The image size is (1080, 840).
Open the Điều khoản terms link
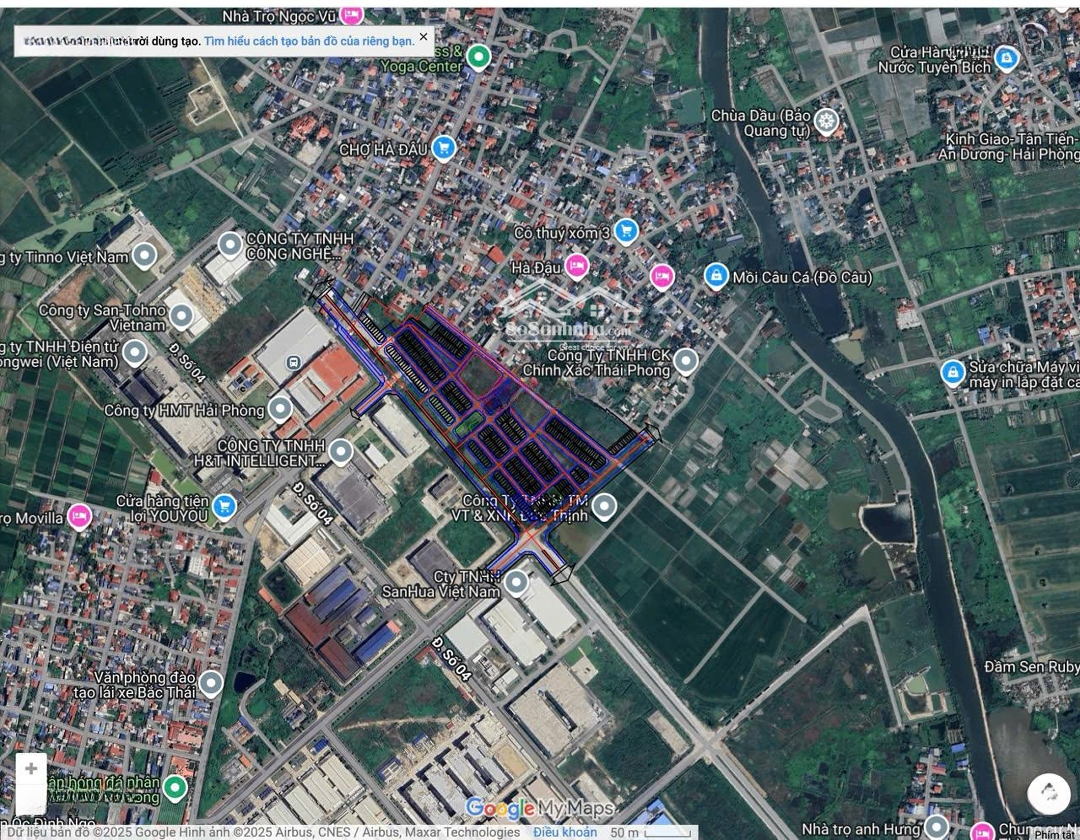564,832
